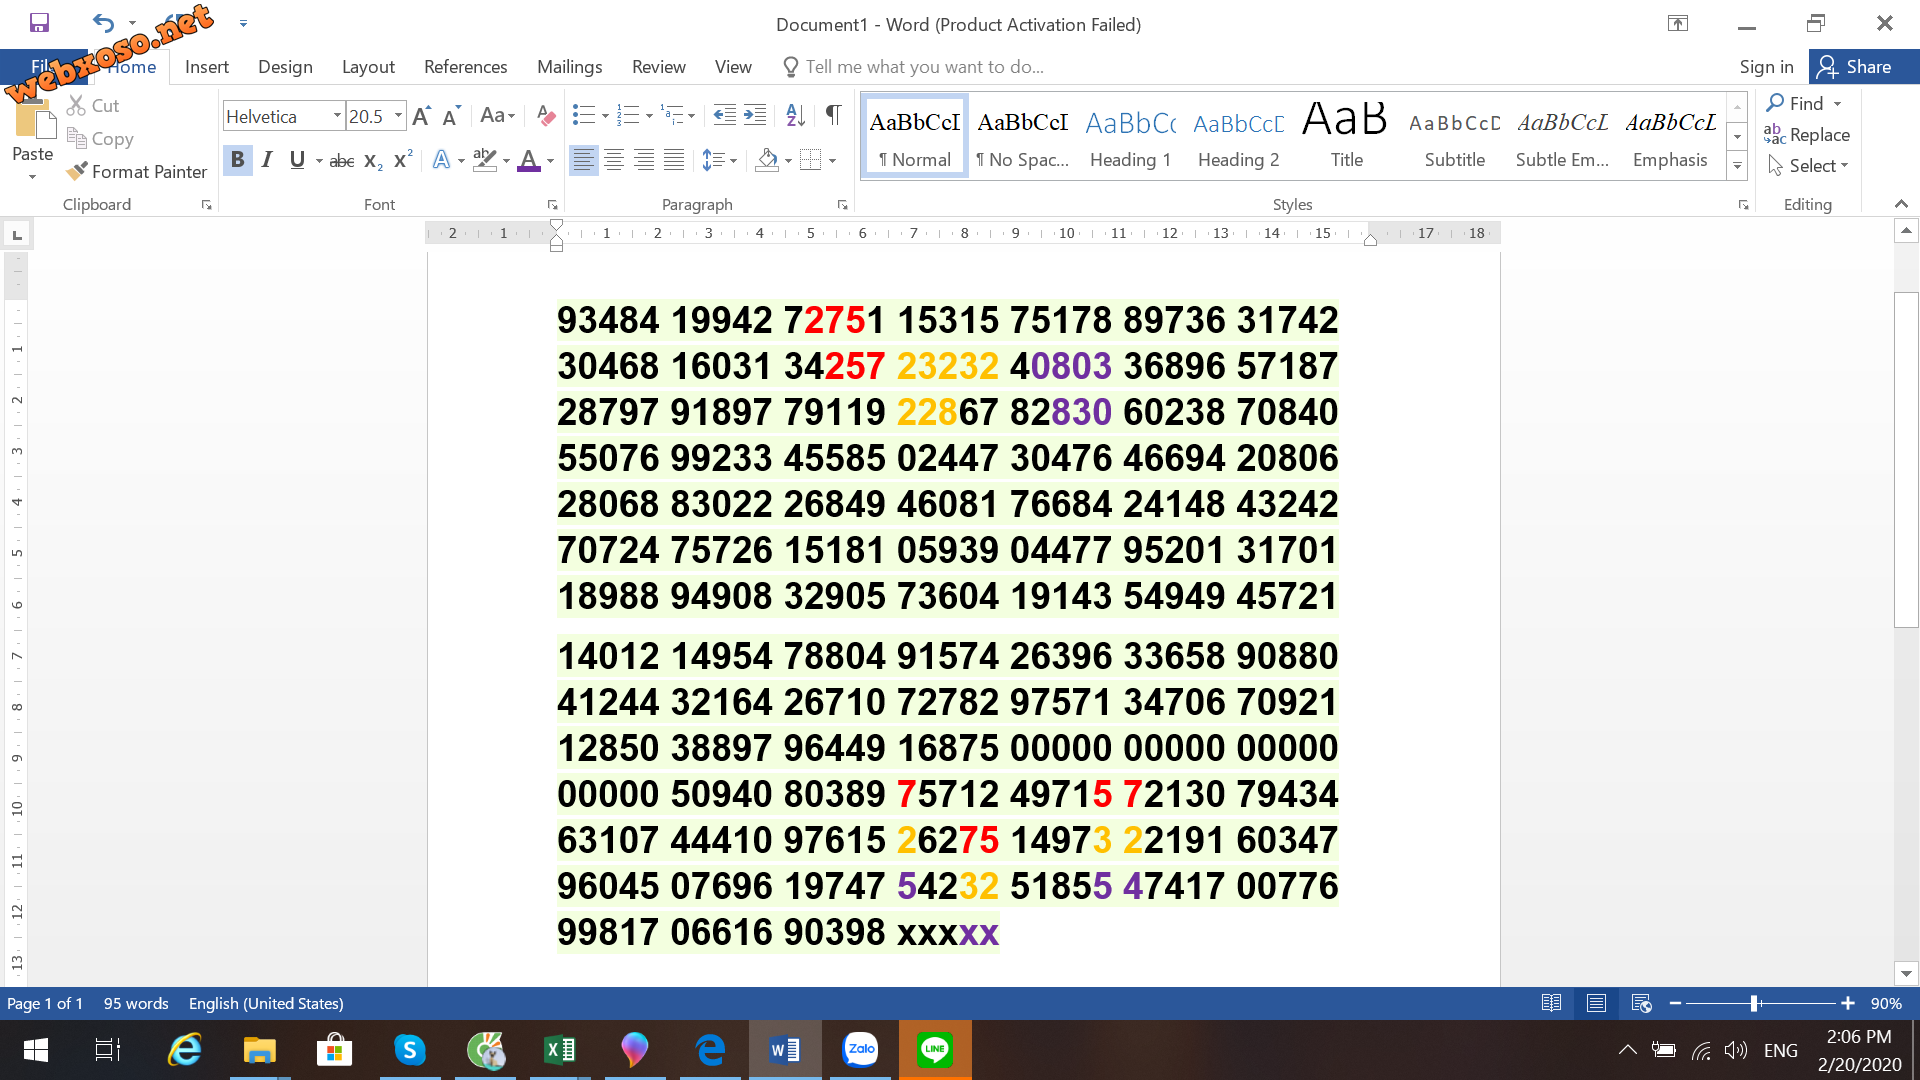Open the Insert tab
The height and width of the screenshot is (1080, 1920).
207,67
